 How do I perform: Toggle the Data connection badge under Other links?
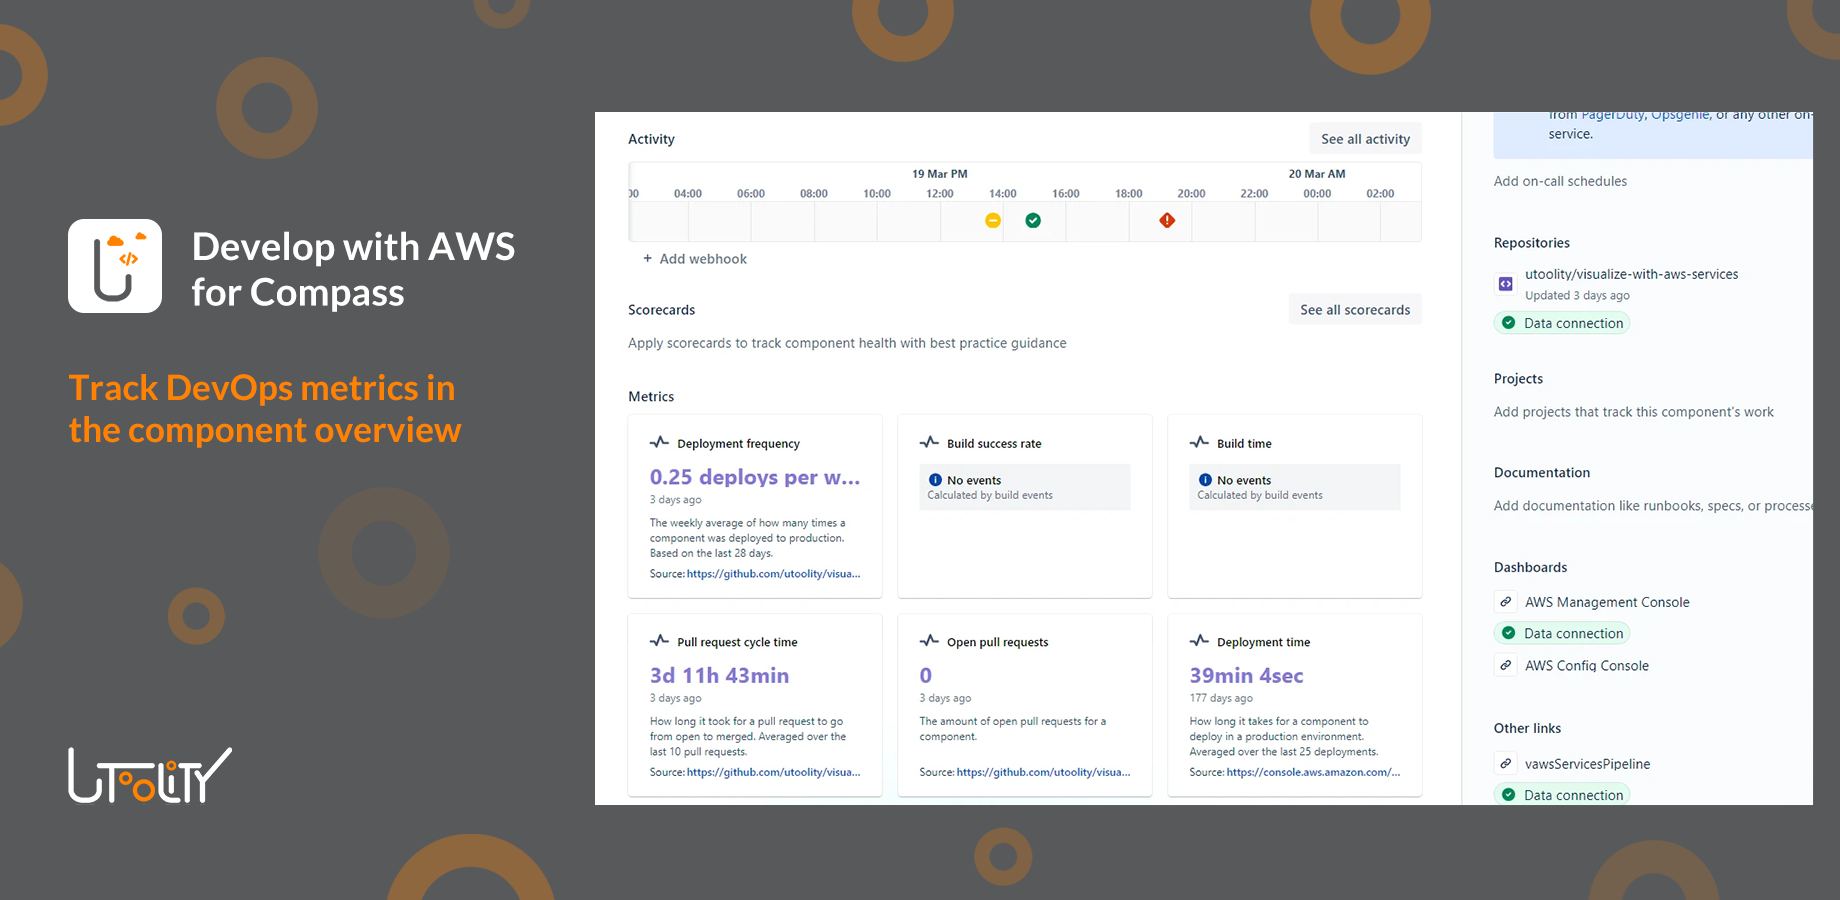point(1562,794)
